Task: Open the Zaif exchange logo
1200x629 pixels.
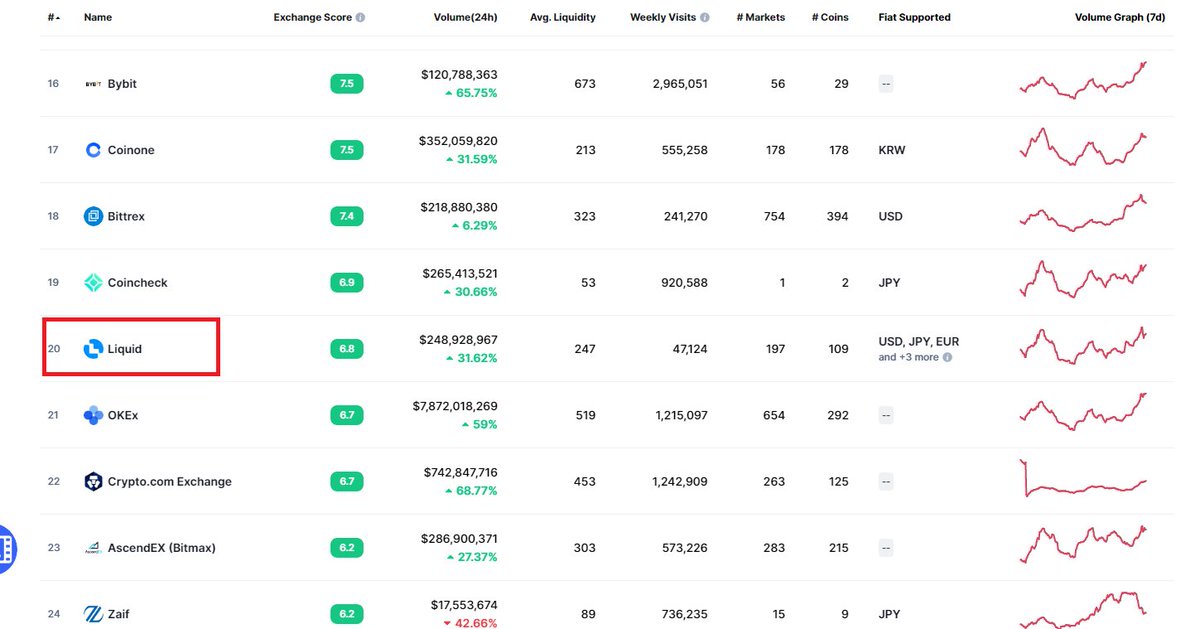Action: coord(93,614)
